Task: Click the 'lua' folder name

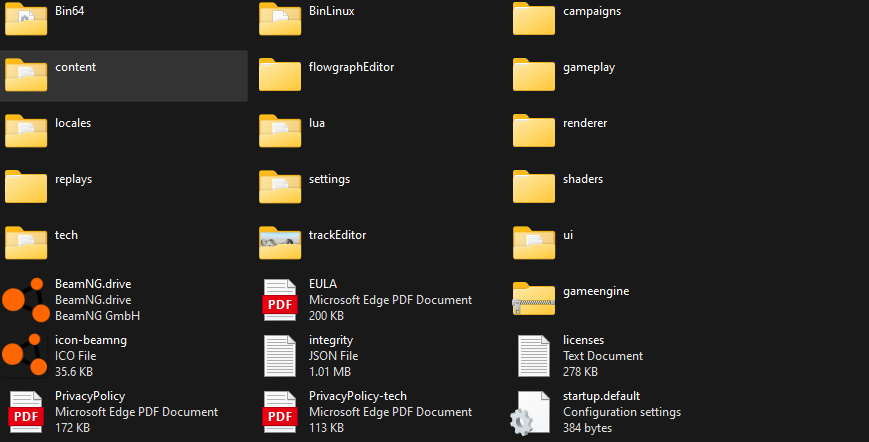Action: click(316, 123)
